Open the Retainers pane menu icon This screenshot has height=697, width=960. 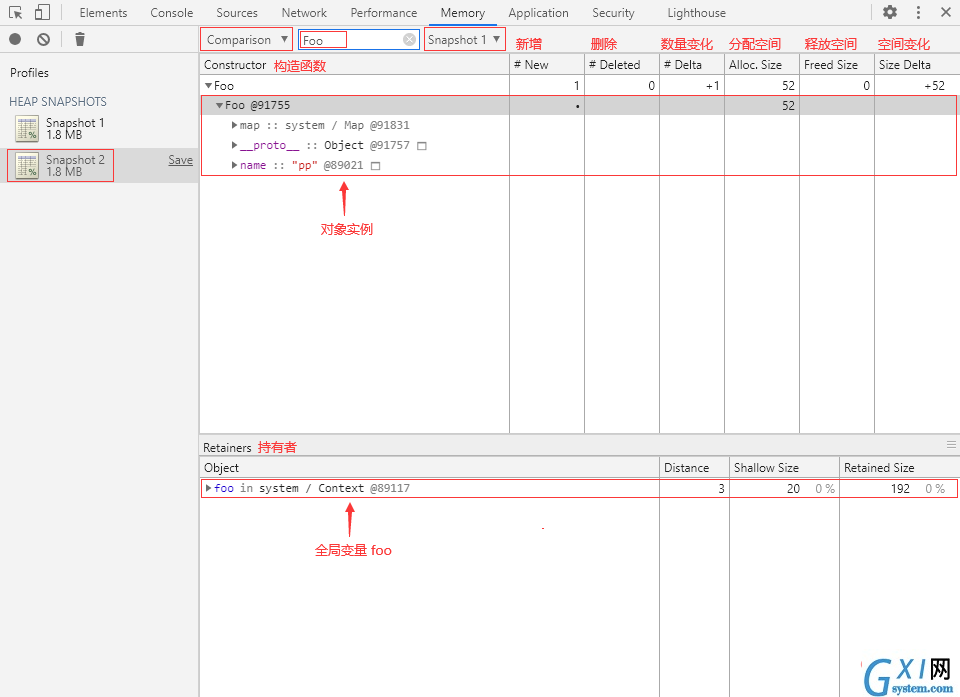[951, 445]
